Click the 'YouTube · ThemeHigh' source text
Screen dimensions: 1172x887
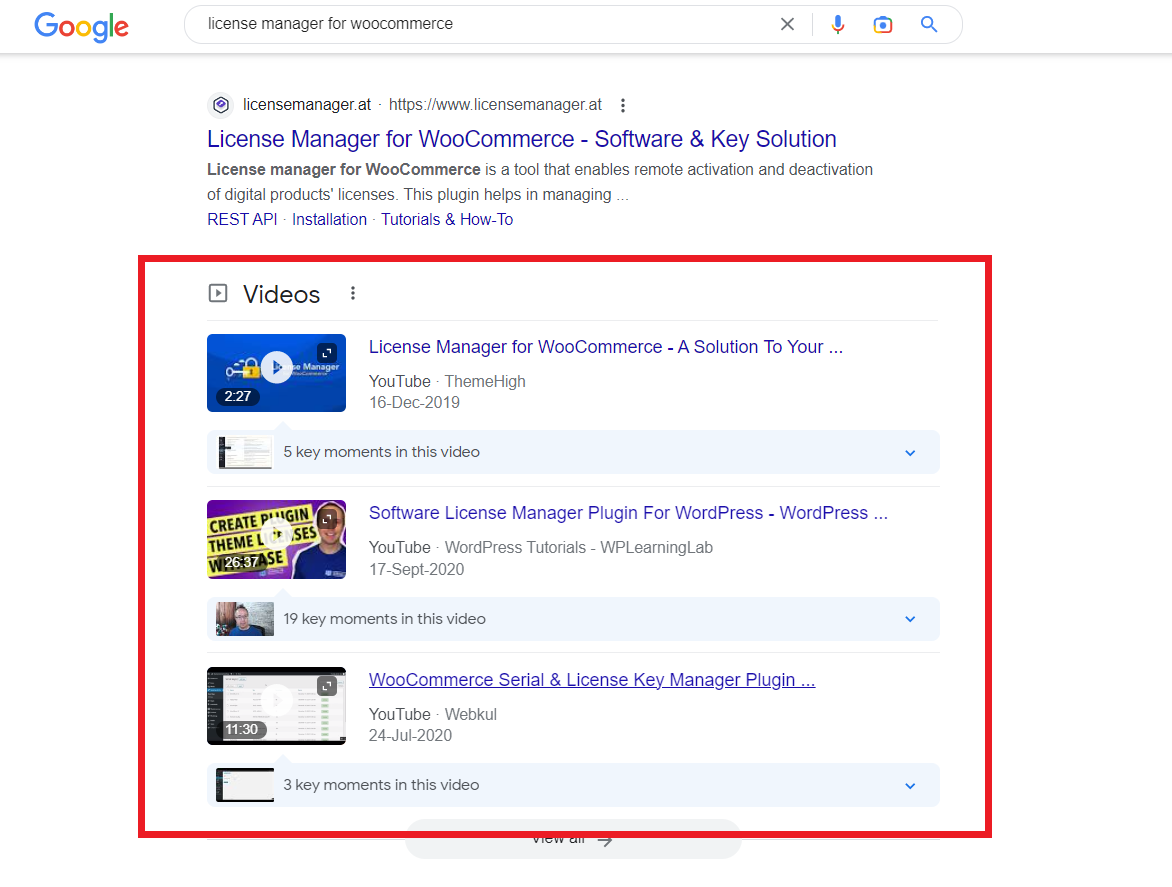pyautogui.click(x=447, y=382)
